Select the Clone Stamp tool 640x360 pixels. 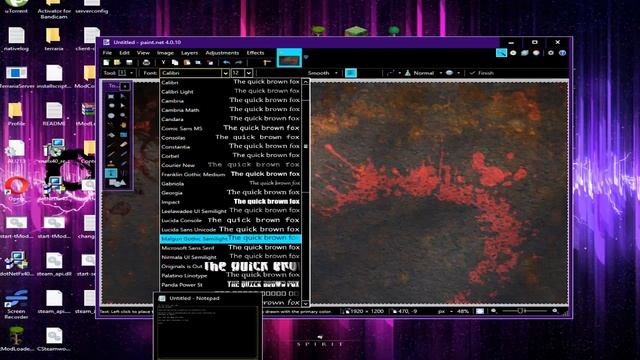(111, 164)
